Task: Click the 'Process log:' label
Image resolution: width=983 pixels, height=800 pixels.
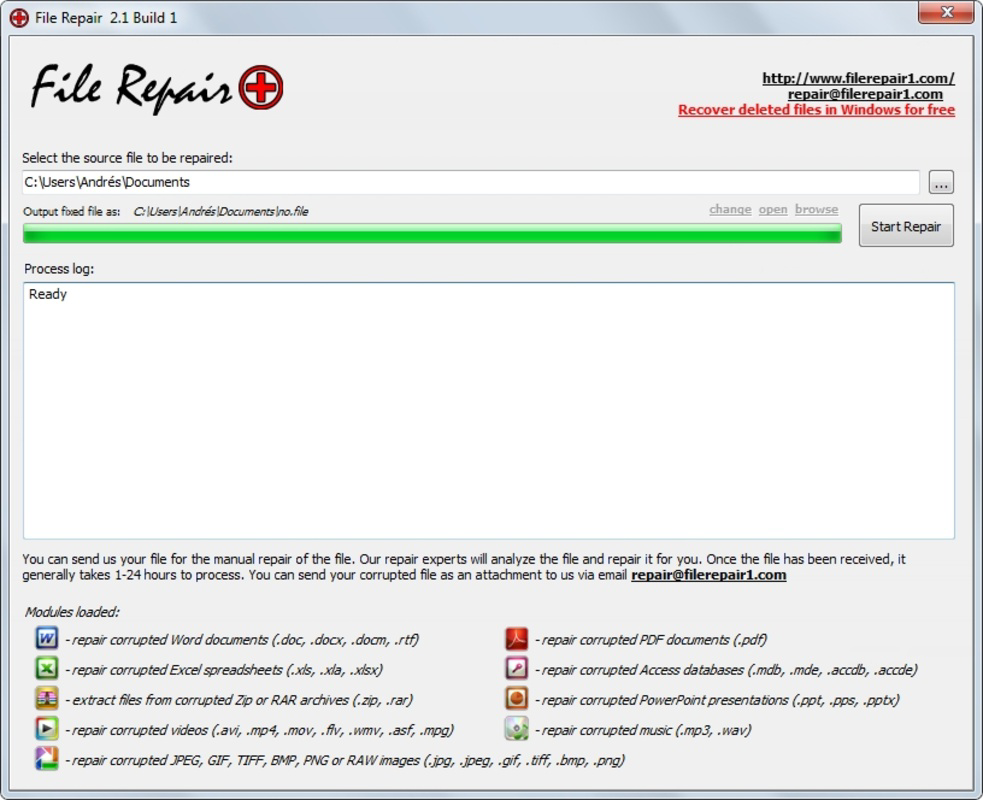Action: (x=59, y=269)
